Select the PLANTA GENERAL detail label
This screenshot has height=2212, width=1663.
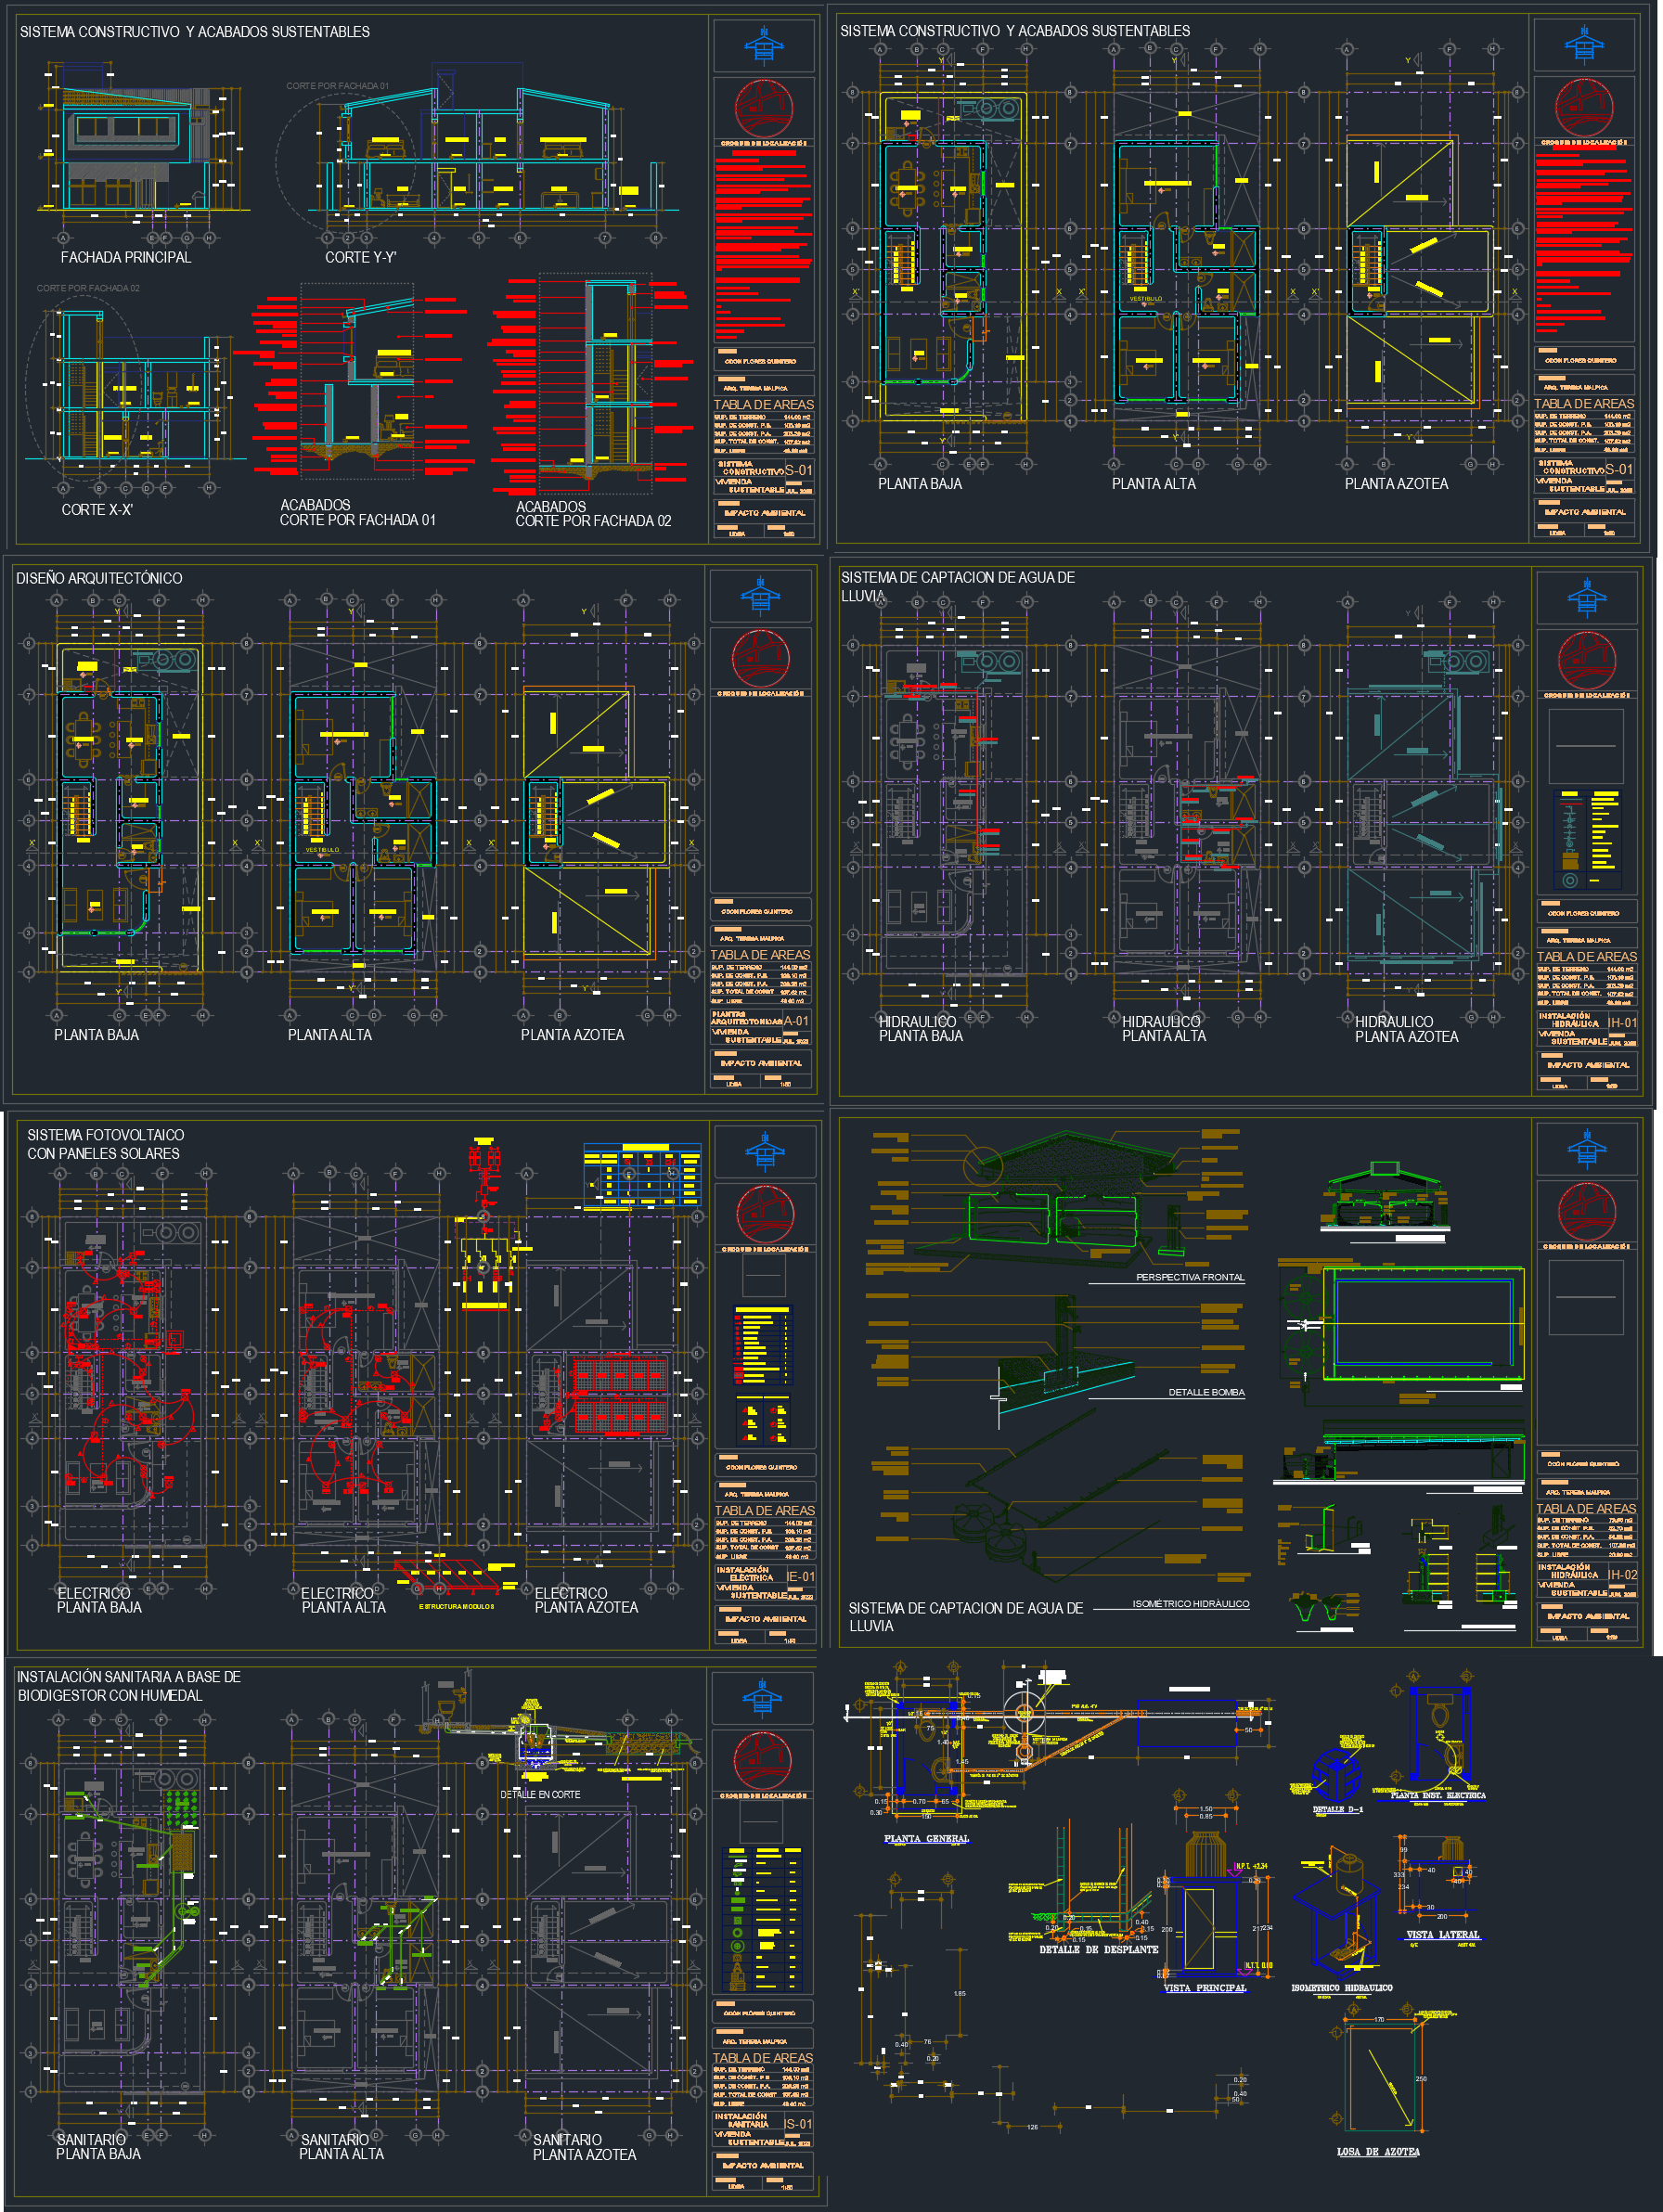[926, 1838]
